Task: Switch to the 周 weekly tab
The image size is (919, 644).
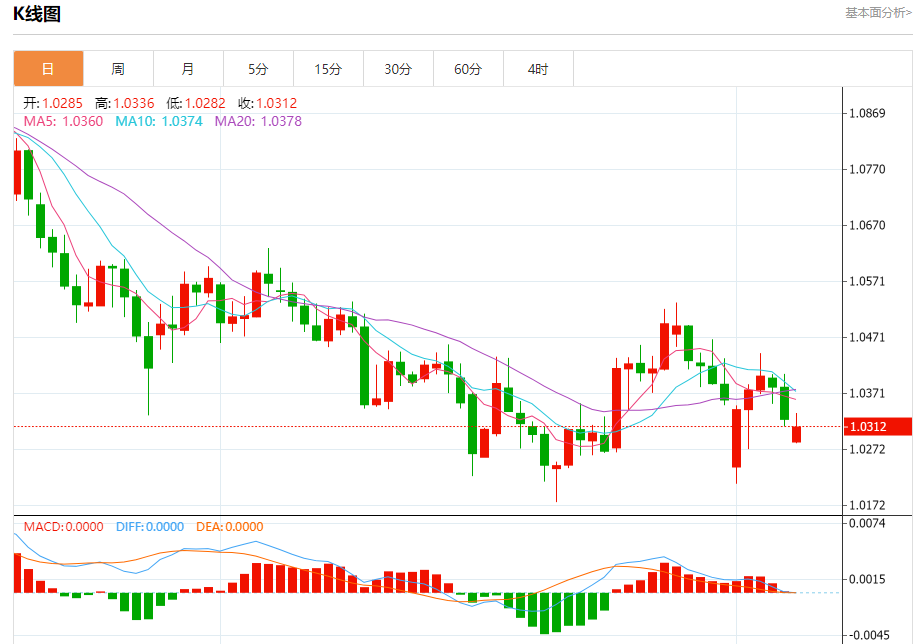Action: (x=118, y=69)
